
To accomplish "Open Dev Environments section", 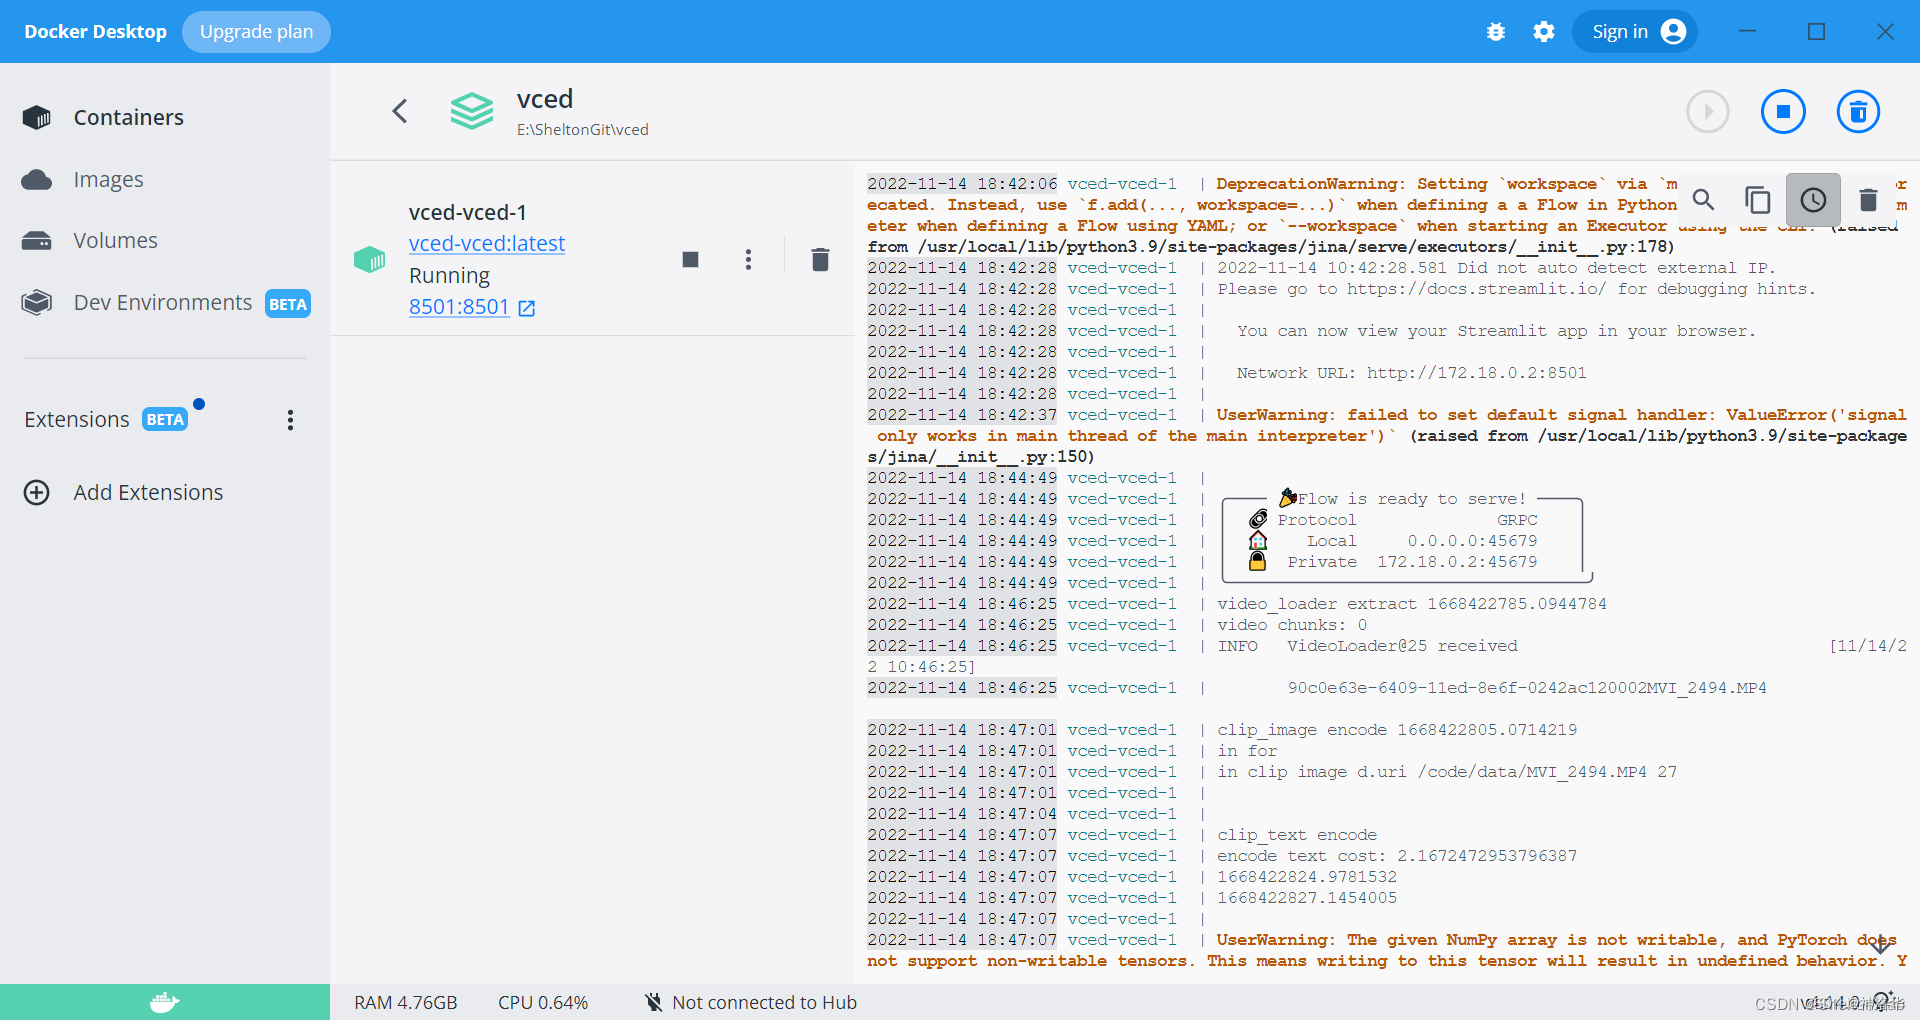I will tap(165, 303).
